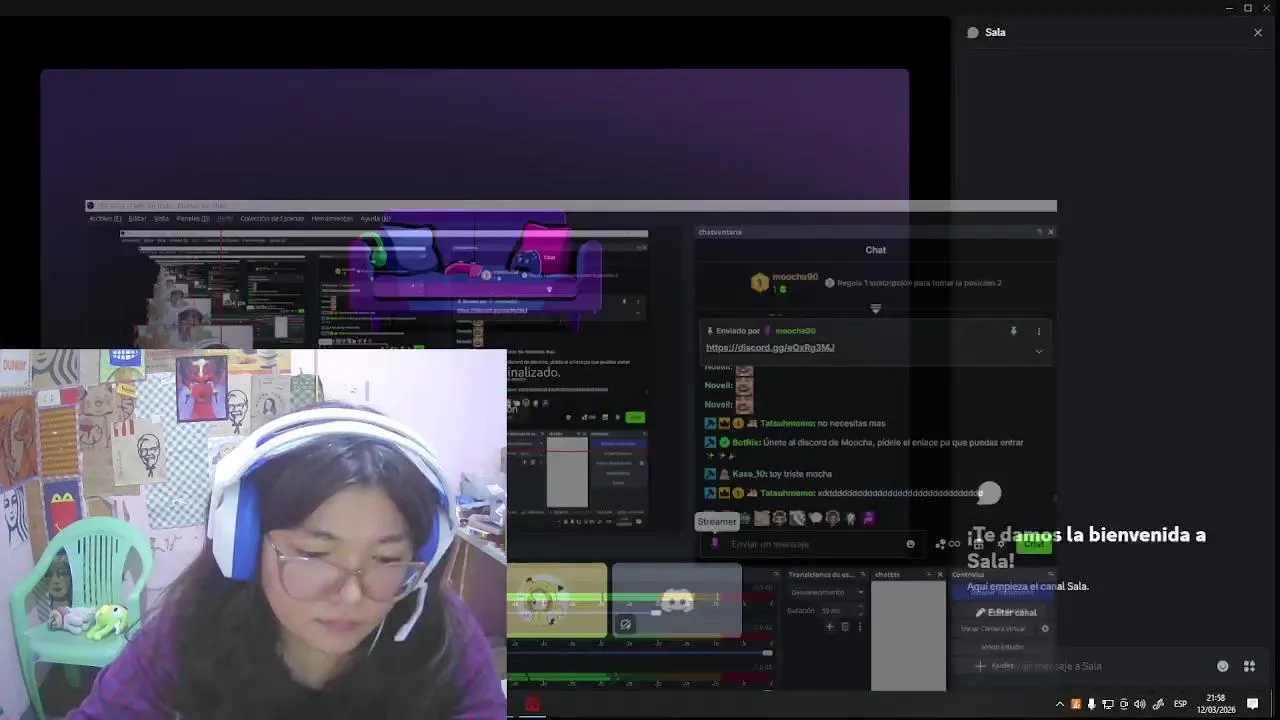Click the muted camera icon on Discord thumbnail

coord(625,624)
